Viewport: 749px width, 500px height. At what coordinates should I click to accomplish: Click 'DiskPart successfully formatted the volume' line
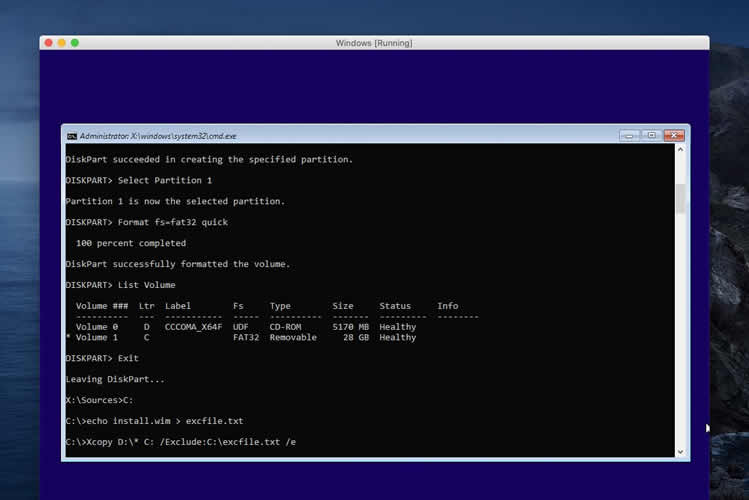click(x=178, y=264)
